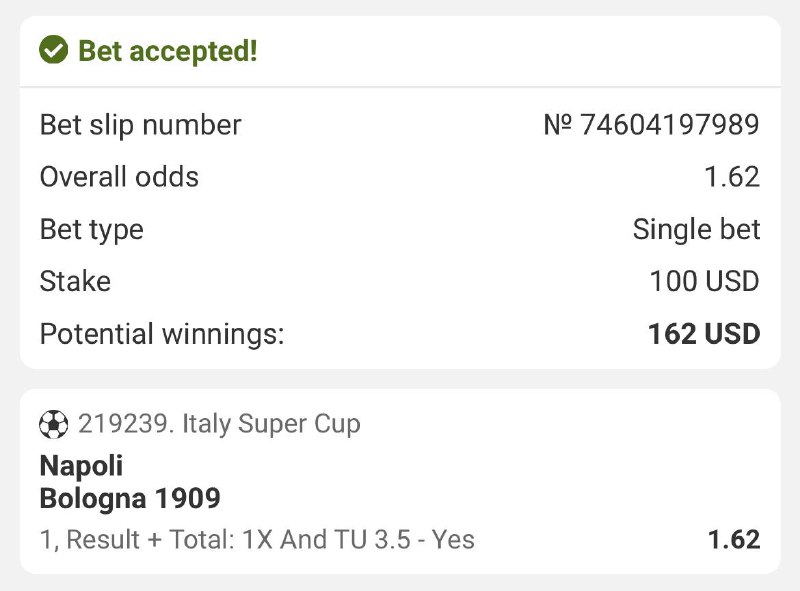This screenshot has width=800, height=591.
Task: Click the "Yes" outcome in selection line
Action: (x=454, y=540)
